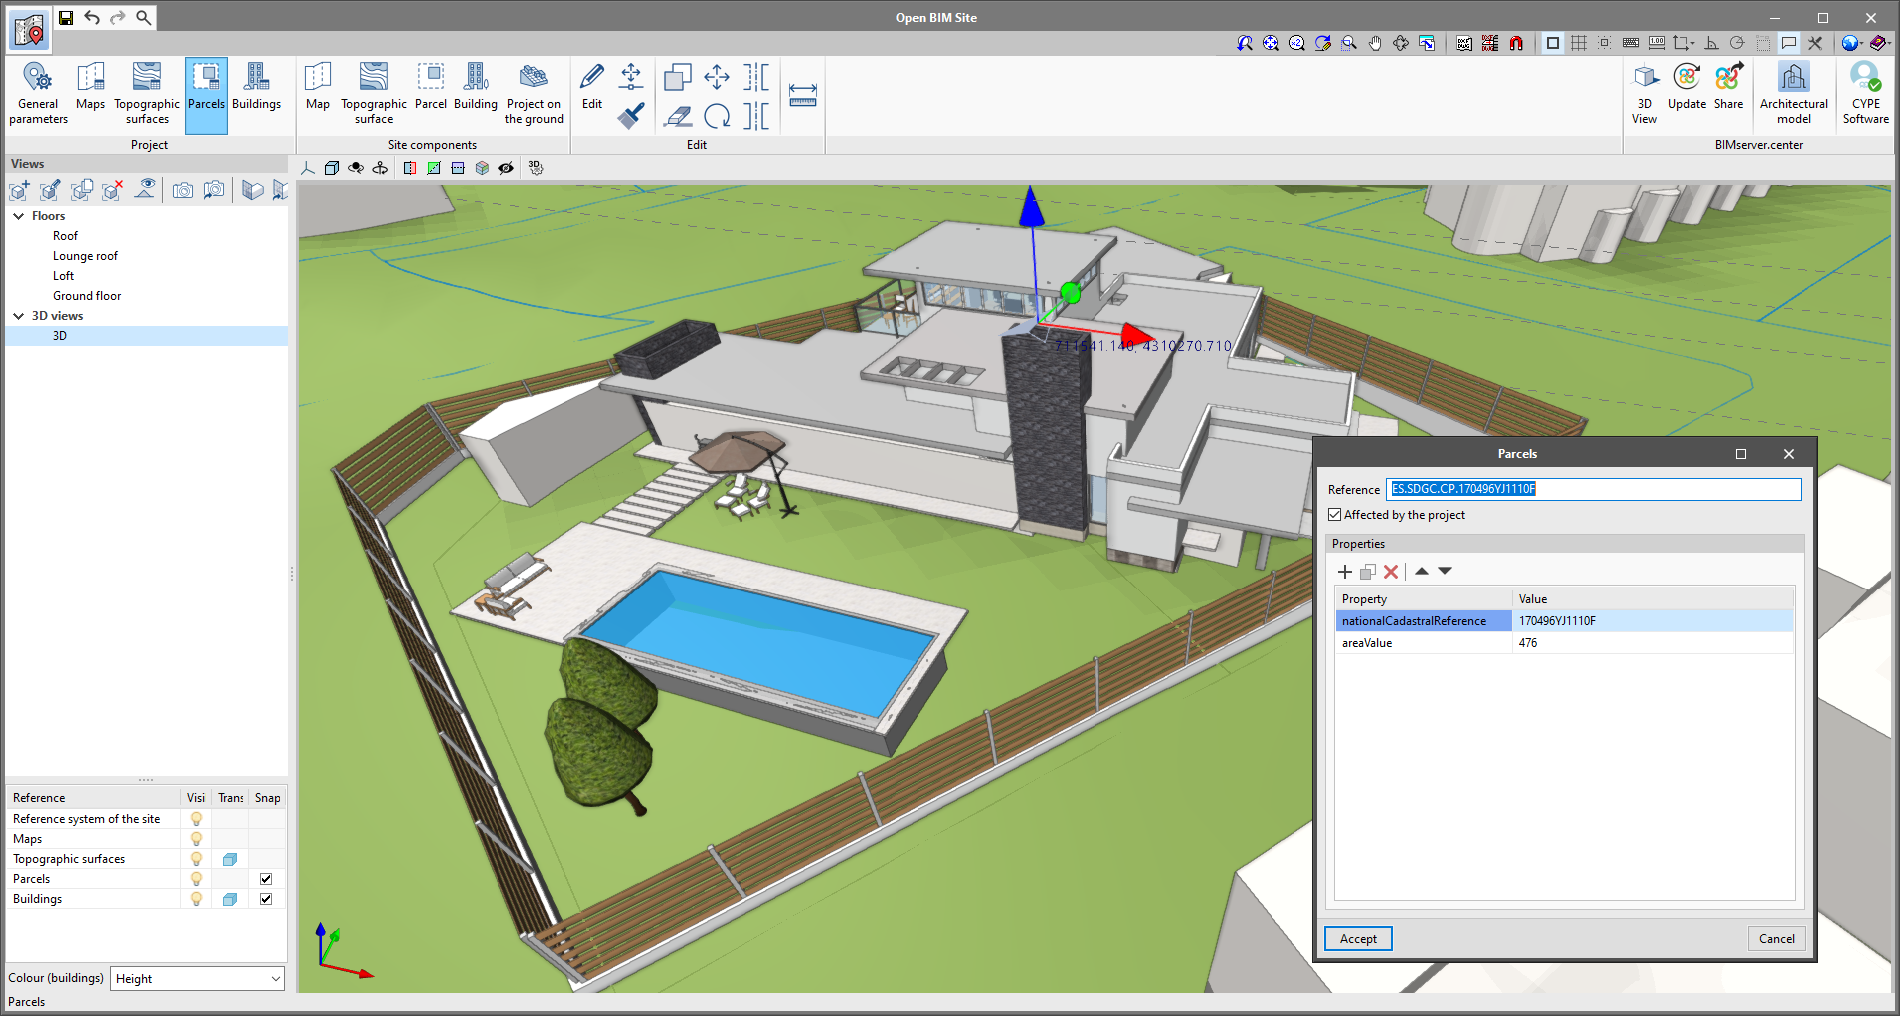Toggle Affected by the project checkbox

(1335, 515)
